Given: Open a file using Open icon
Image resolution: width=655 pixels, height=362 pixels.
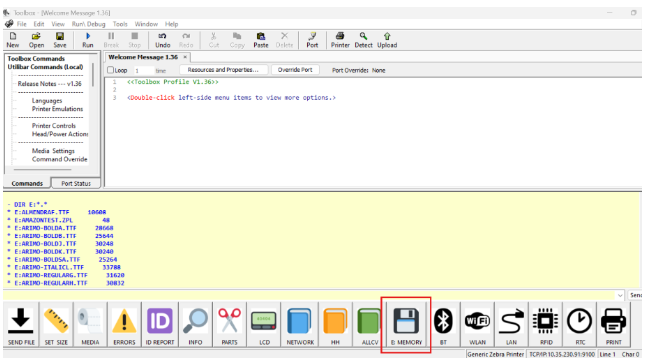Looking at the screenshot, I should (x=36, y=41).
